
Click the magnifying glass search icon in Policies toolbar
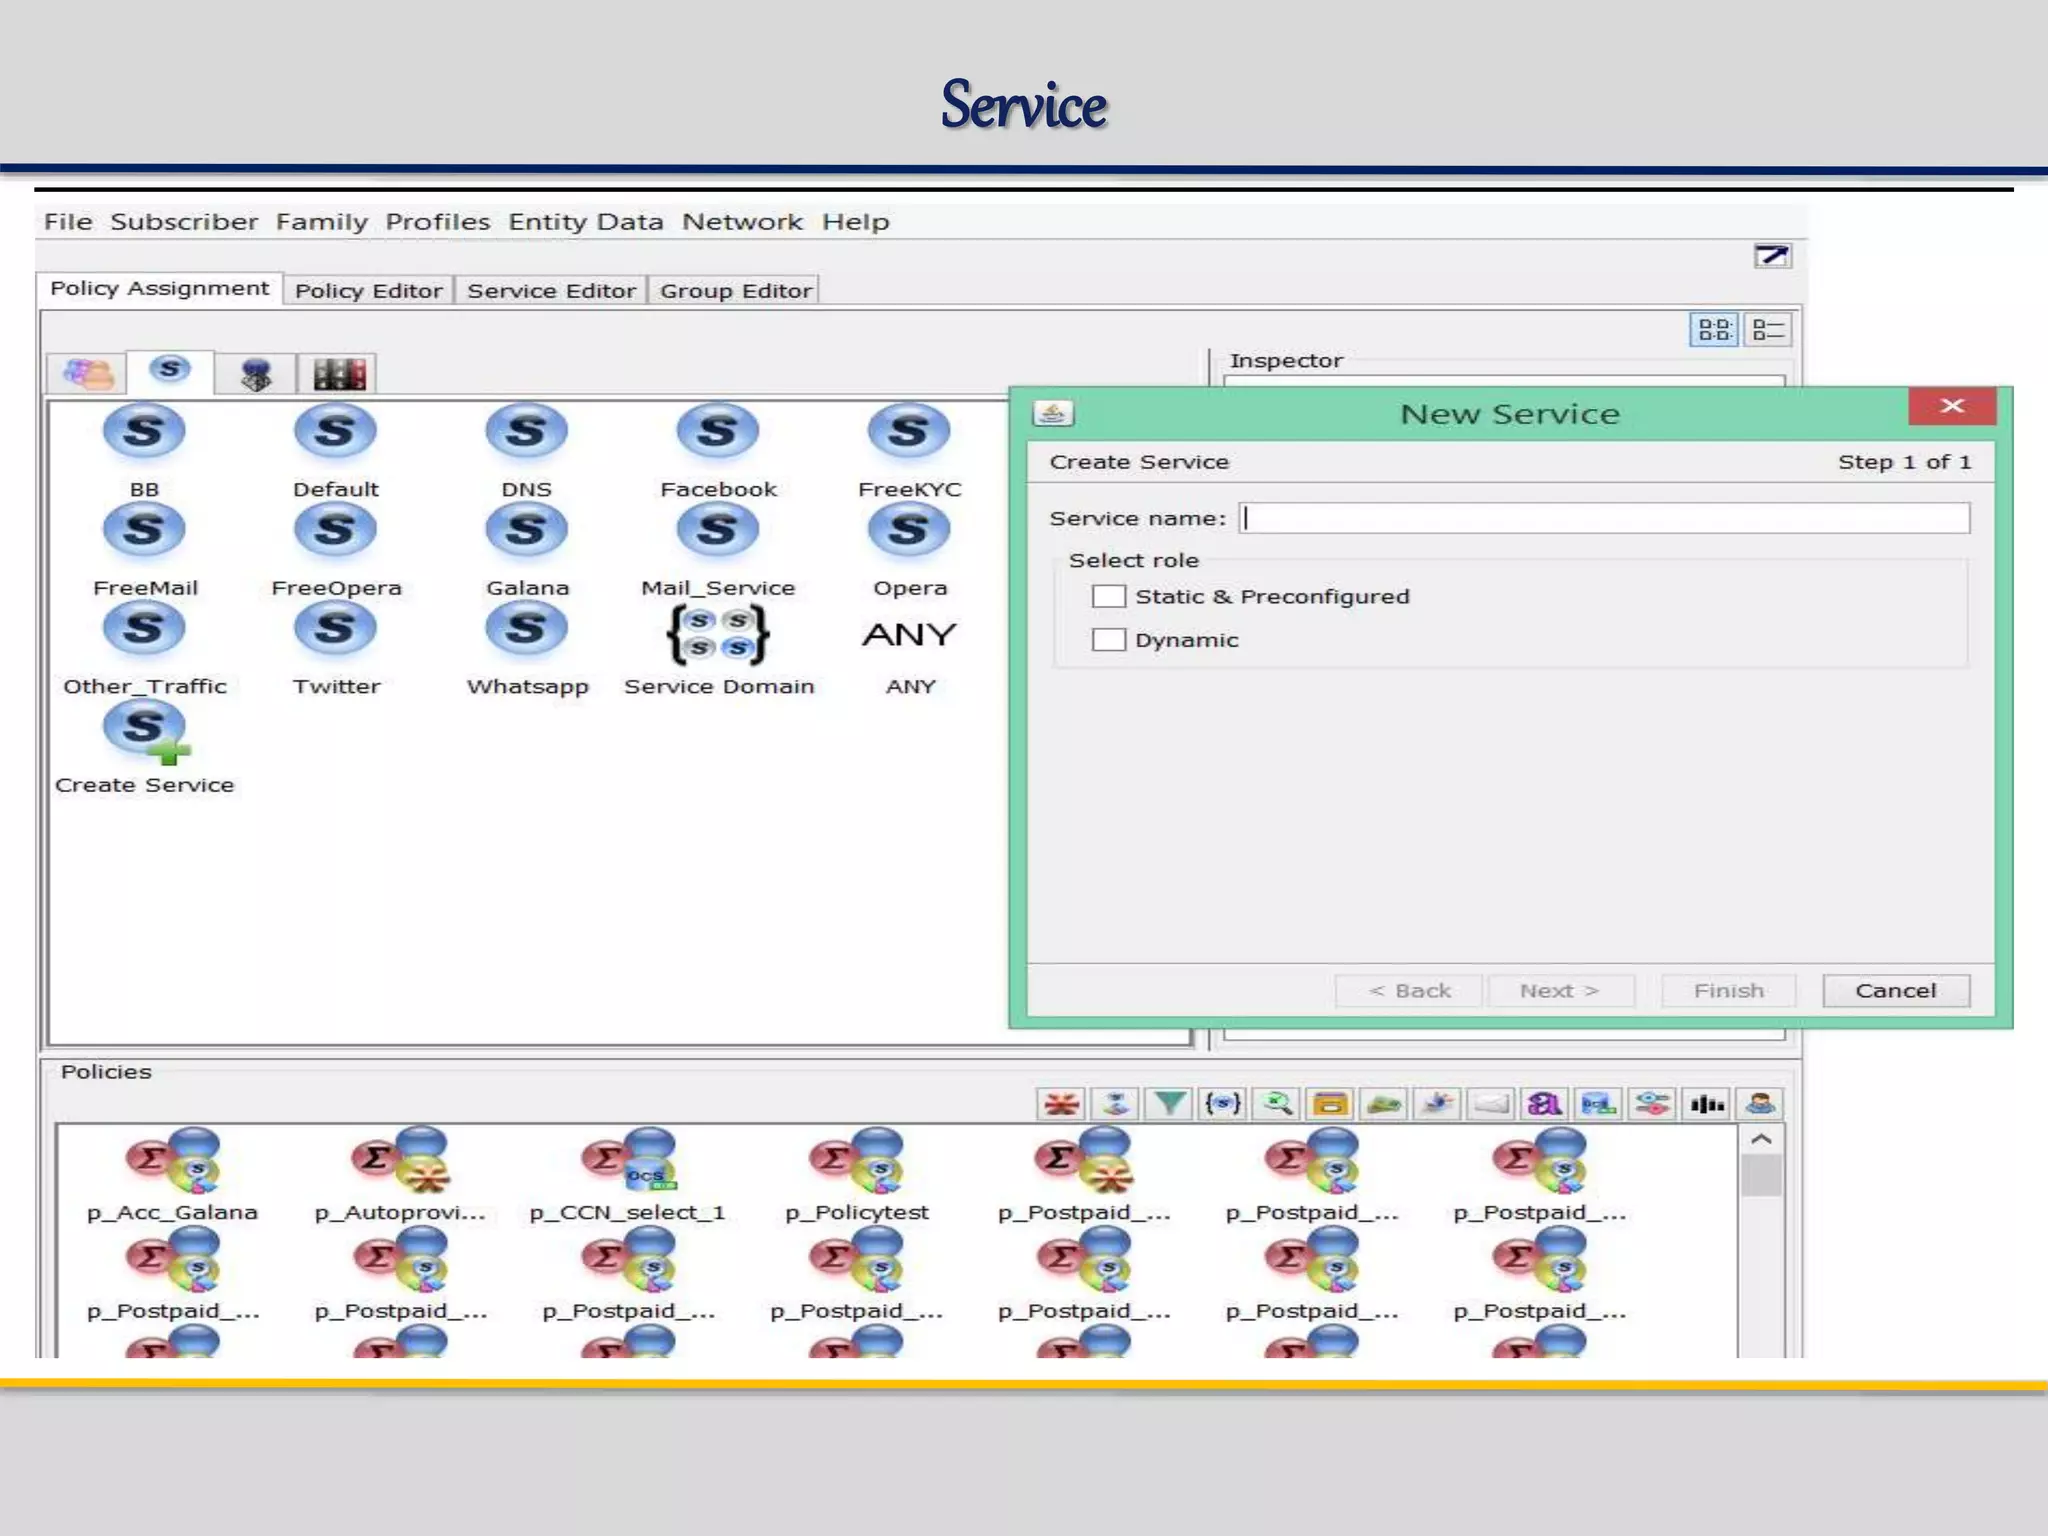tap(1276, 1104)
